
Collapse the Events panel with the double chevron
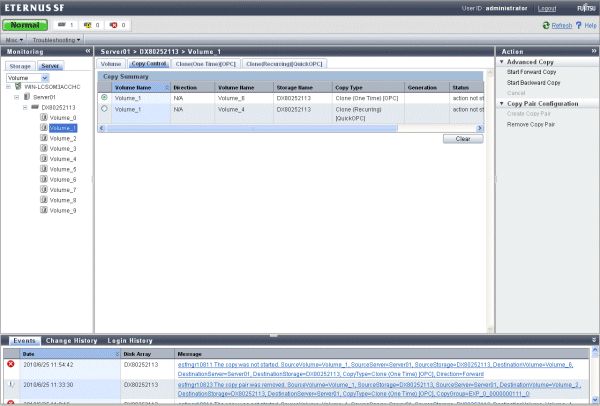594,340
